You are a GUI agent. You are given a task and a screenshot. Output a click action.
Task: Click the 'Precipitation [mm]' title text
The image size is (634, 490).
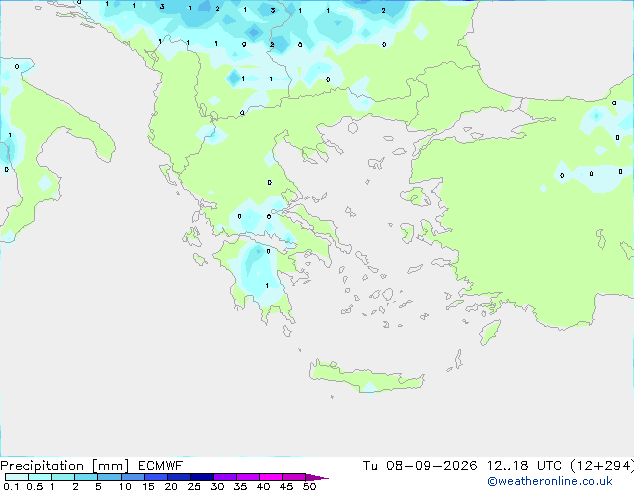64,466
